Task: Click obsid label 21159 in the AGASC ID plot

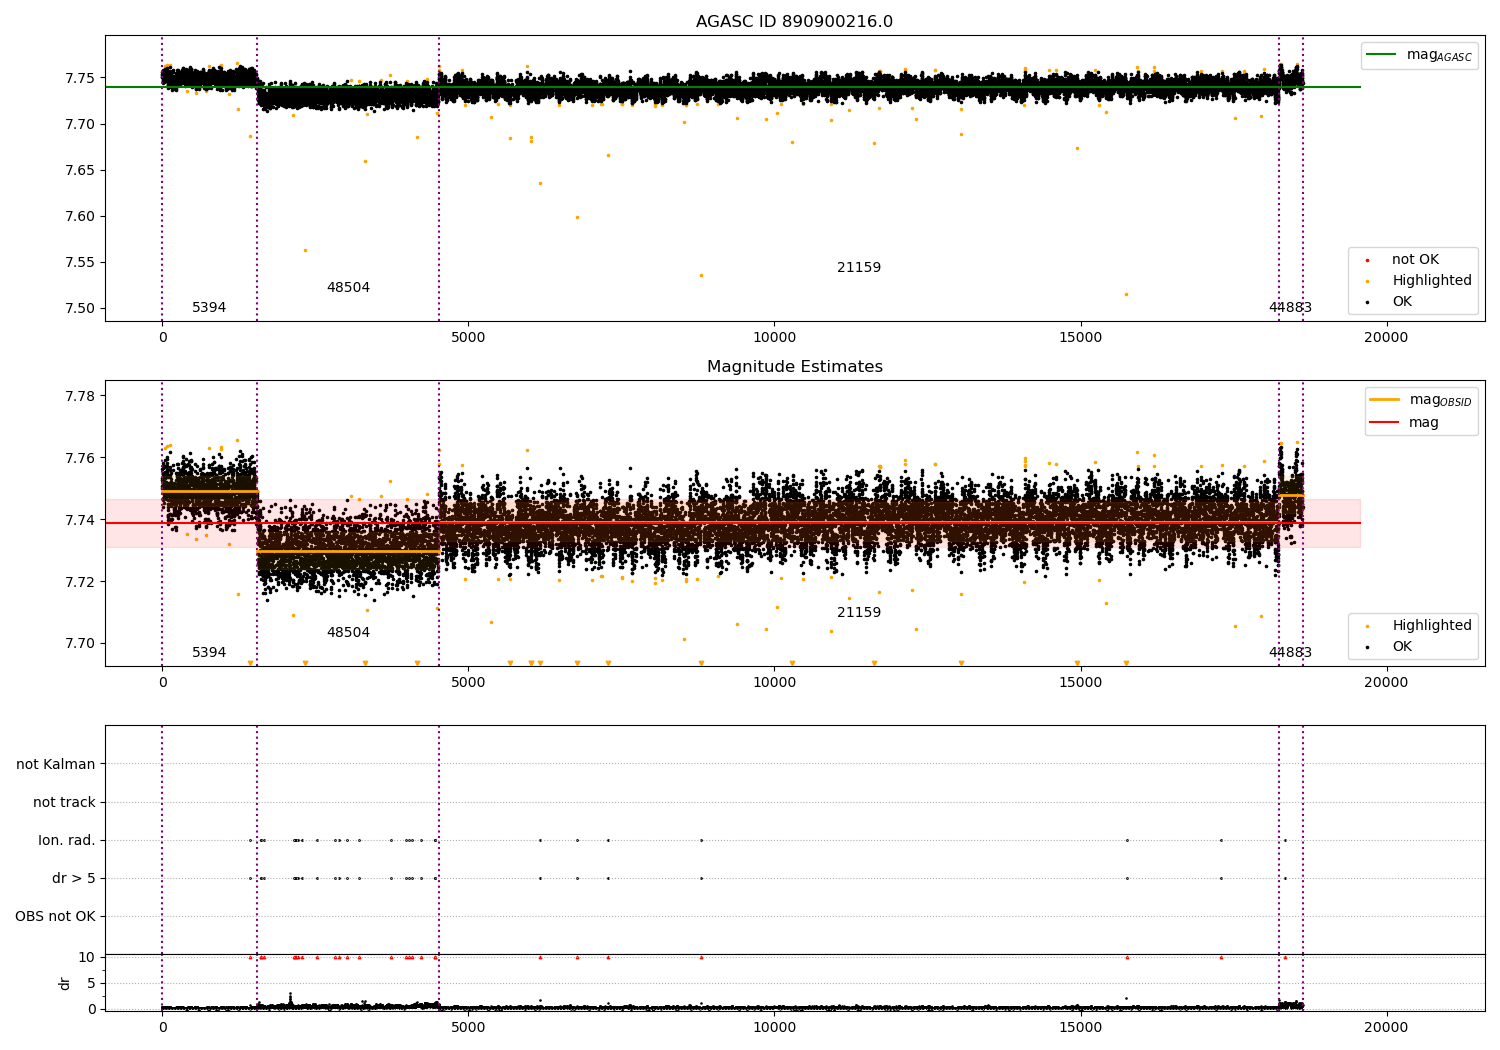Action: [859, 268]
